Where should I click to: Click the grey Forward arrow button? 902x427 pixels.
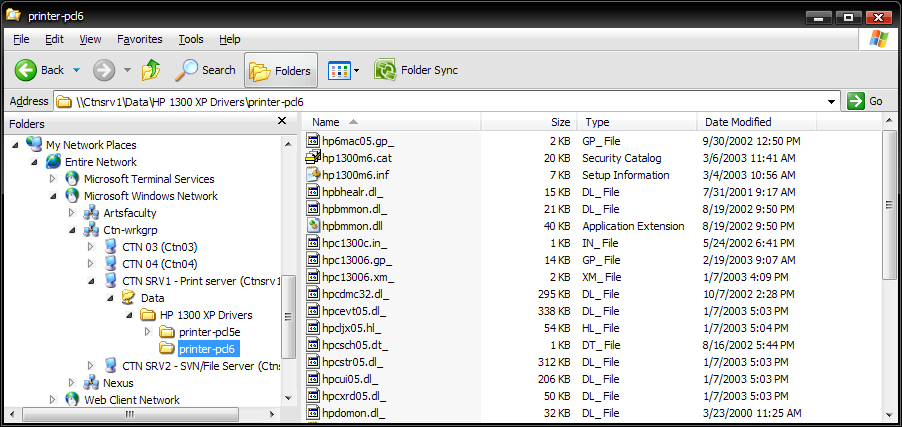(104, 70)
